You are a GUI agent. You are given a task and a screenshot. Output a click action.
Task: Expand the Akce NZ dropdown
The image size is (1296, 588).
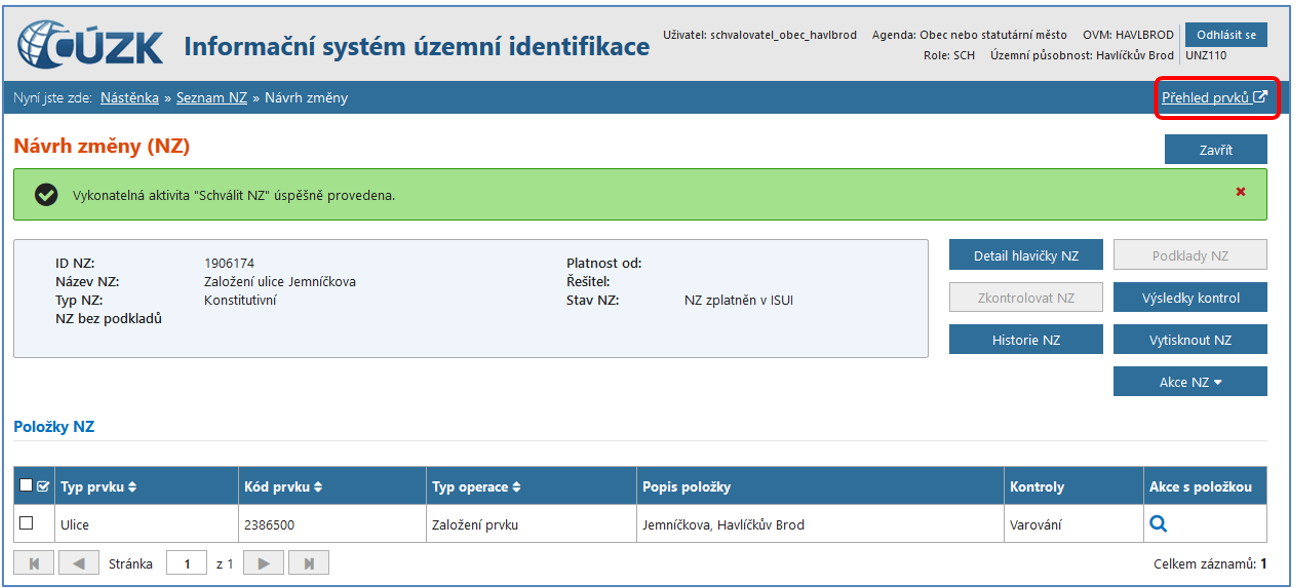pyautogui.click(x=1190, y=382)
